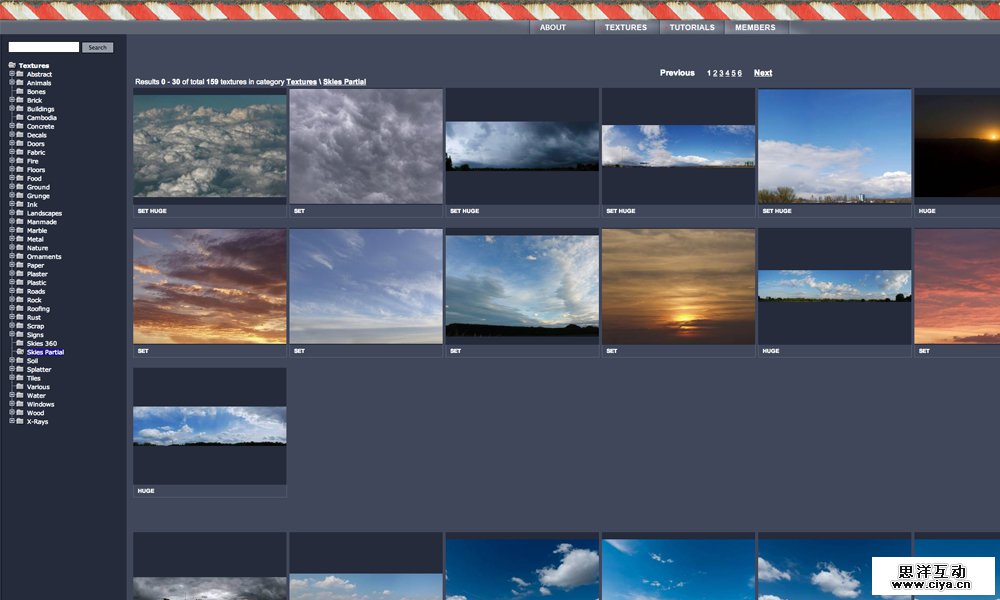Click the X-Rays folder icon
Image resolution: width=1000 pixels, height=600 pixels.
(x=20, y=422)
